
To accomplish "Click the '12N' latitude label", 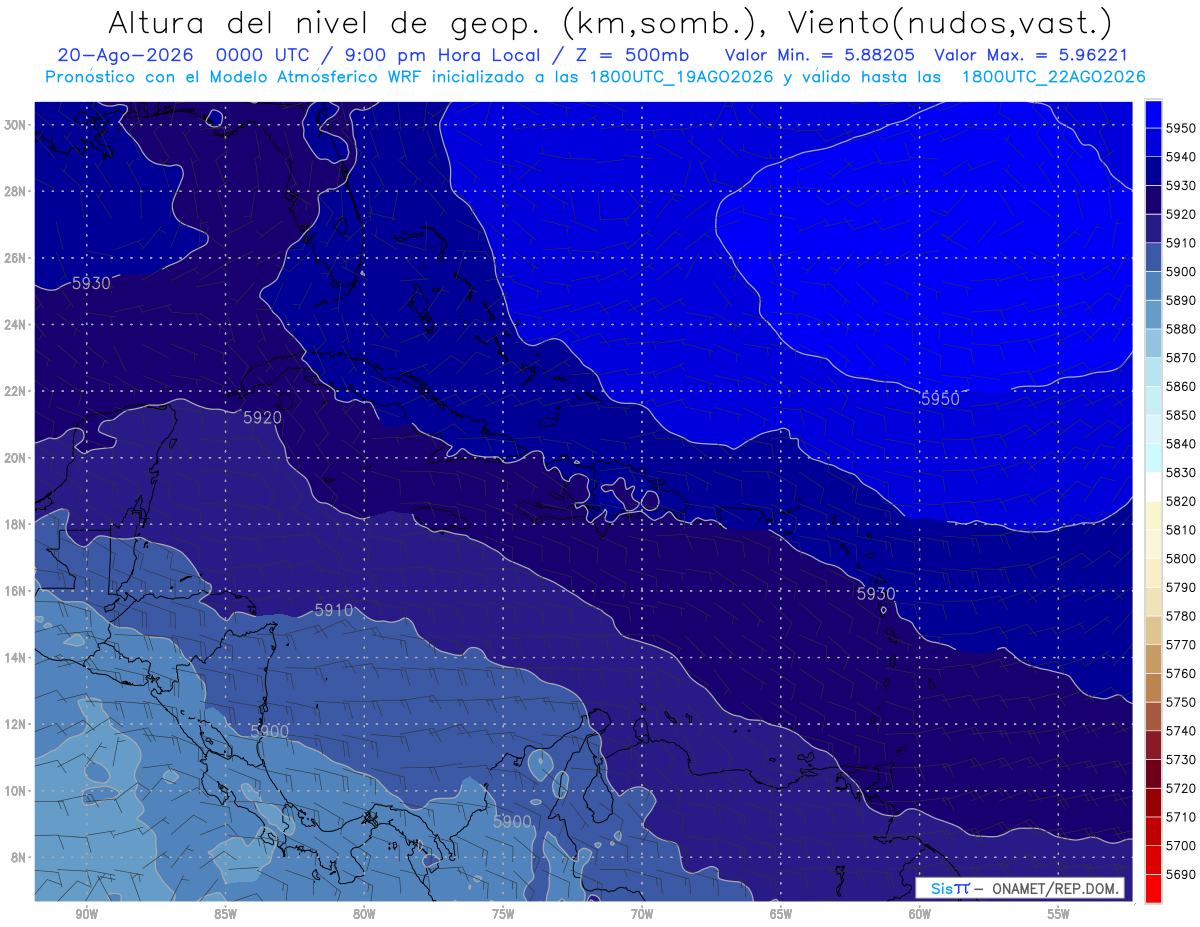I will point(14,723).
